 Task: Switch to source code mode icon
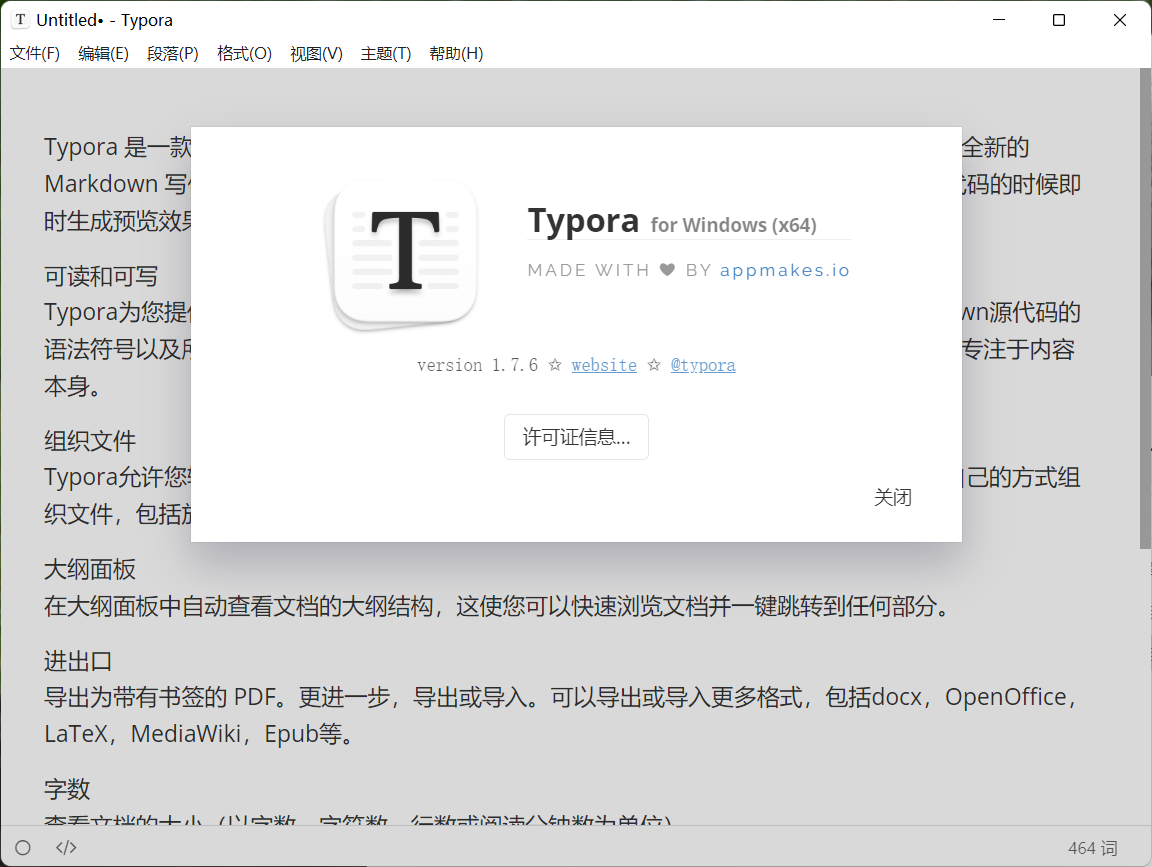pyautogui.click(x=66, y=848)
